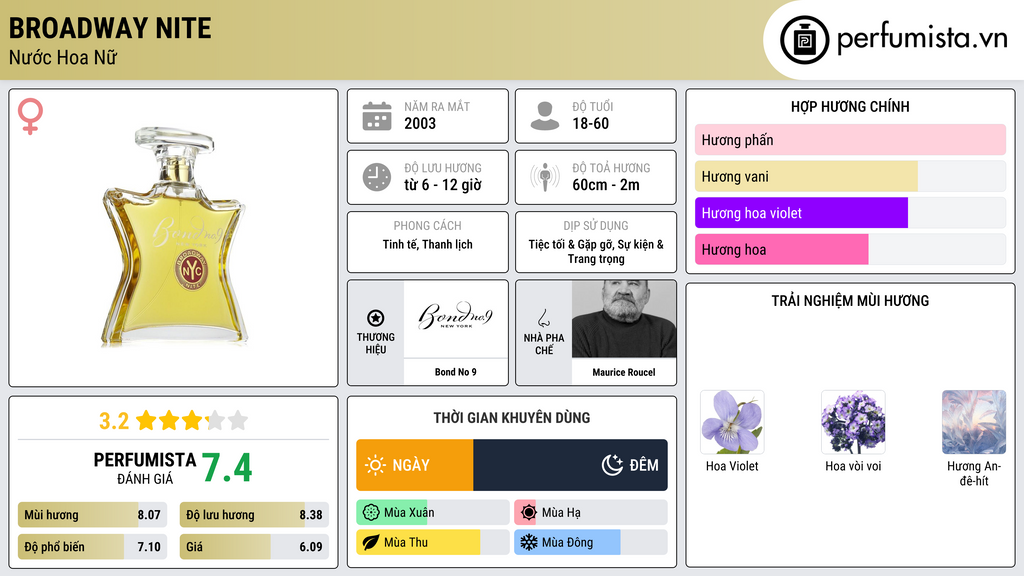This screenshot has height=576, width=1024.
Task: Click the Mùi hương 8.07 score bar
Action: (x=92, y=515)
